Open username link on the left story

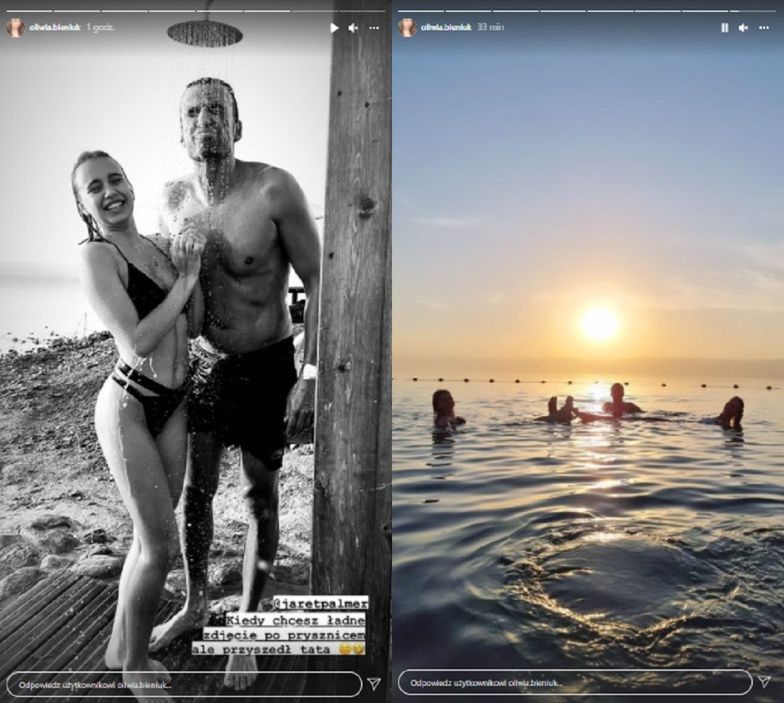coord(54,28)
